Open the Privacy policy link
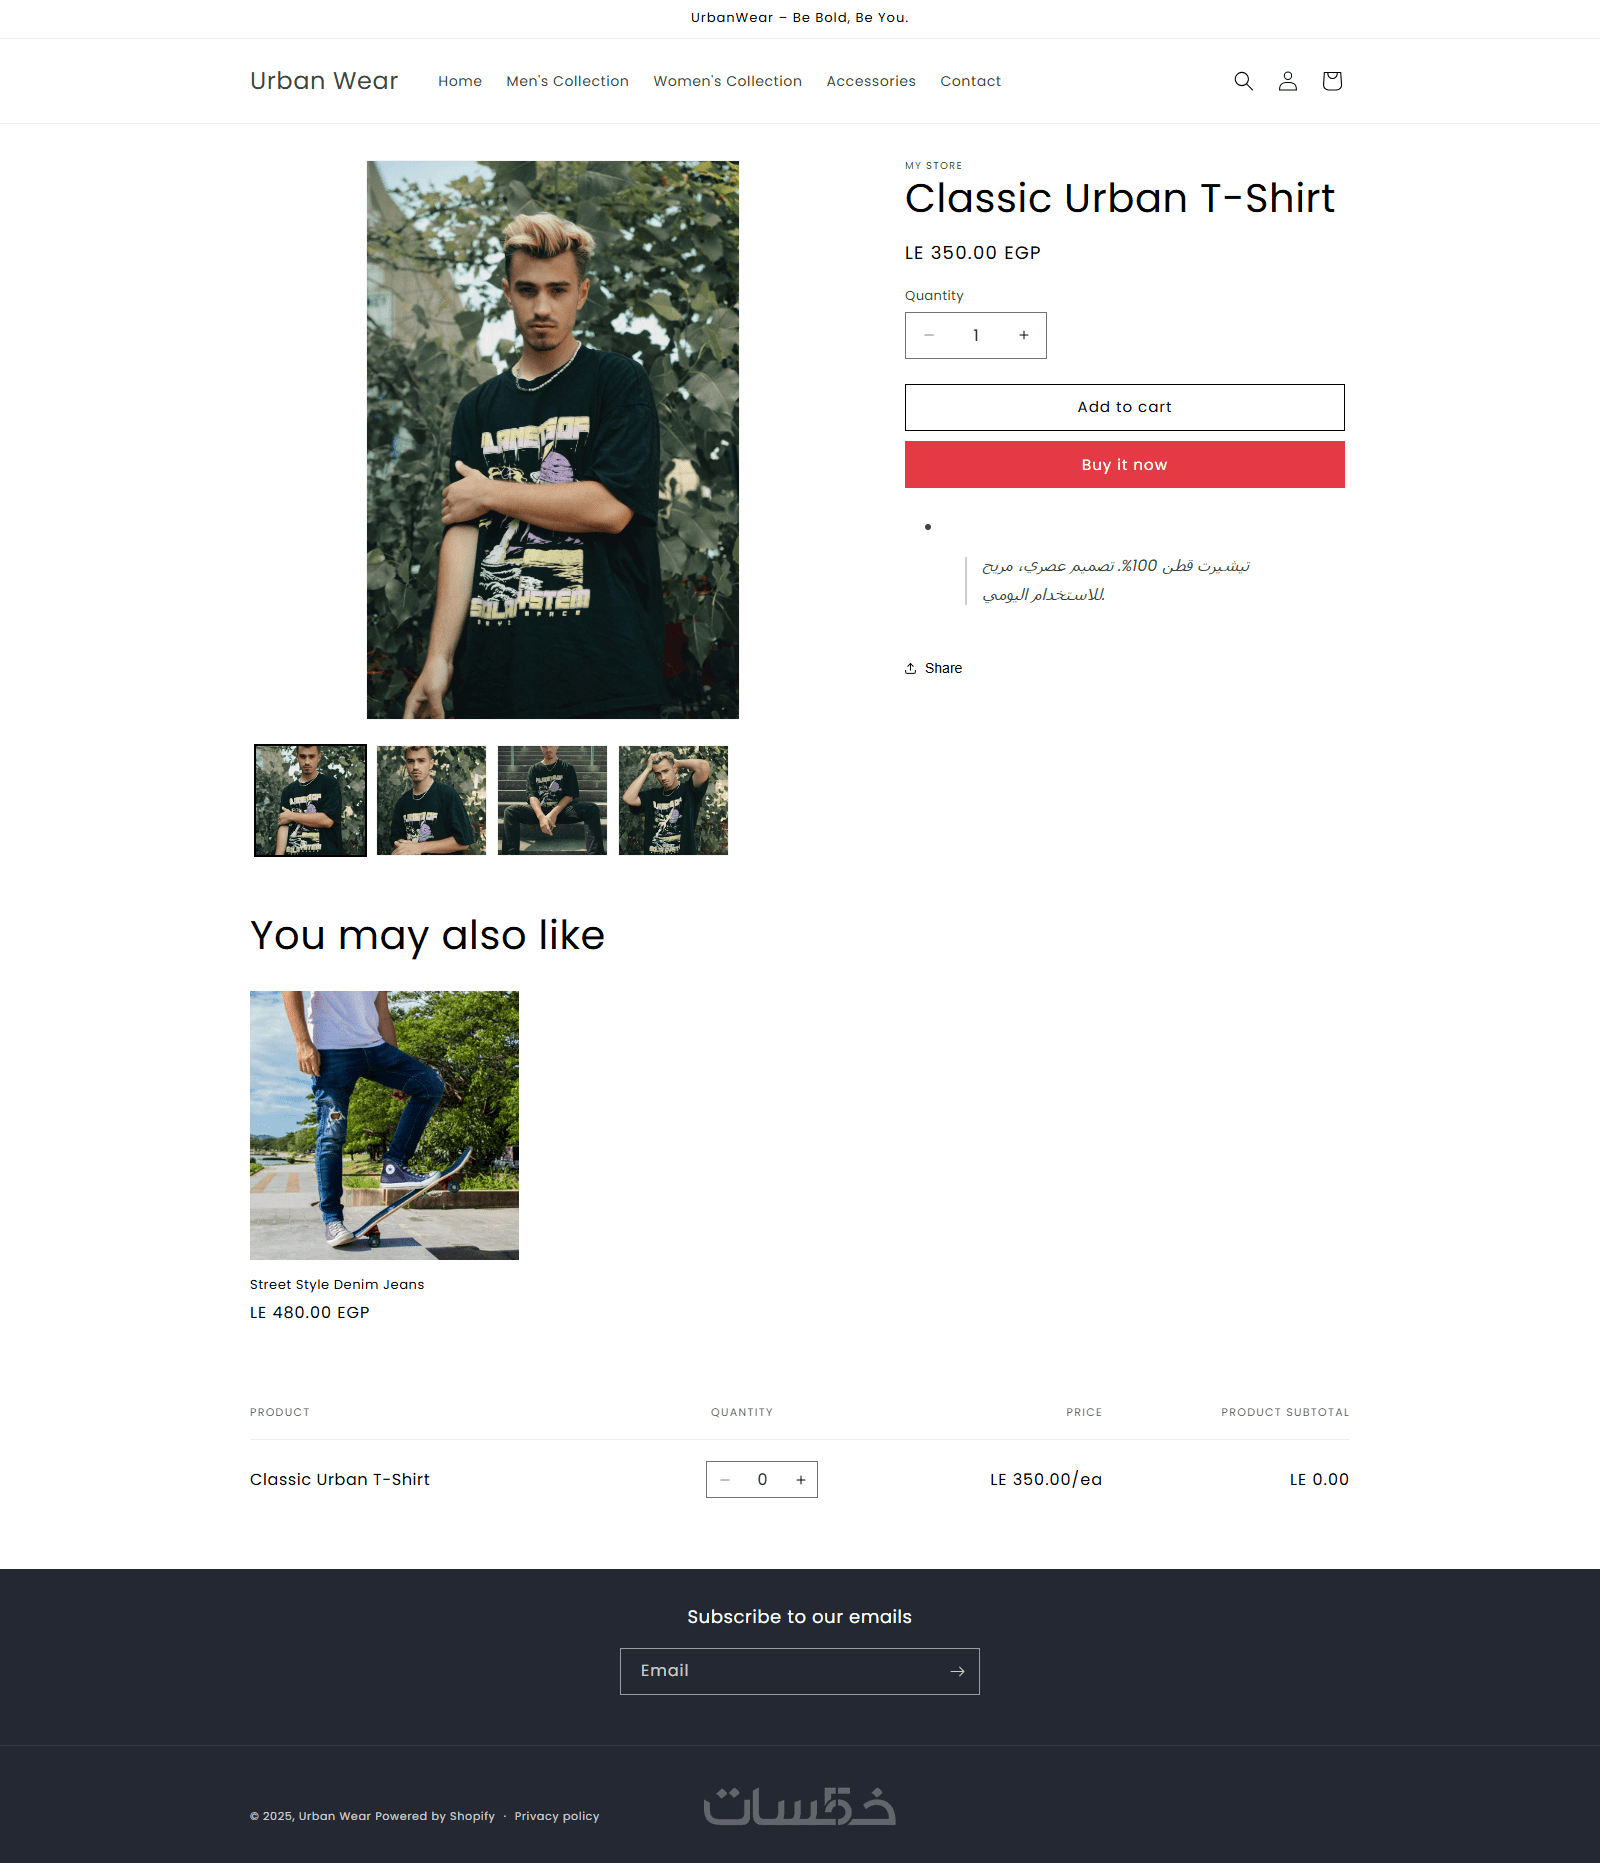 pyautogui.click(x=557, y=1816)
